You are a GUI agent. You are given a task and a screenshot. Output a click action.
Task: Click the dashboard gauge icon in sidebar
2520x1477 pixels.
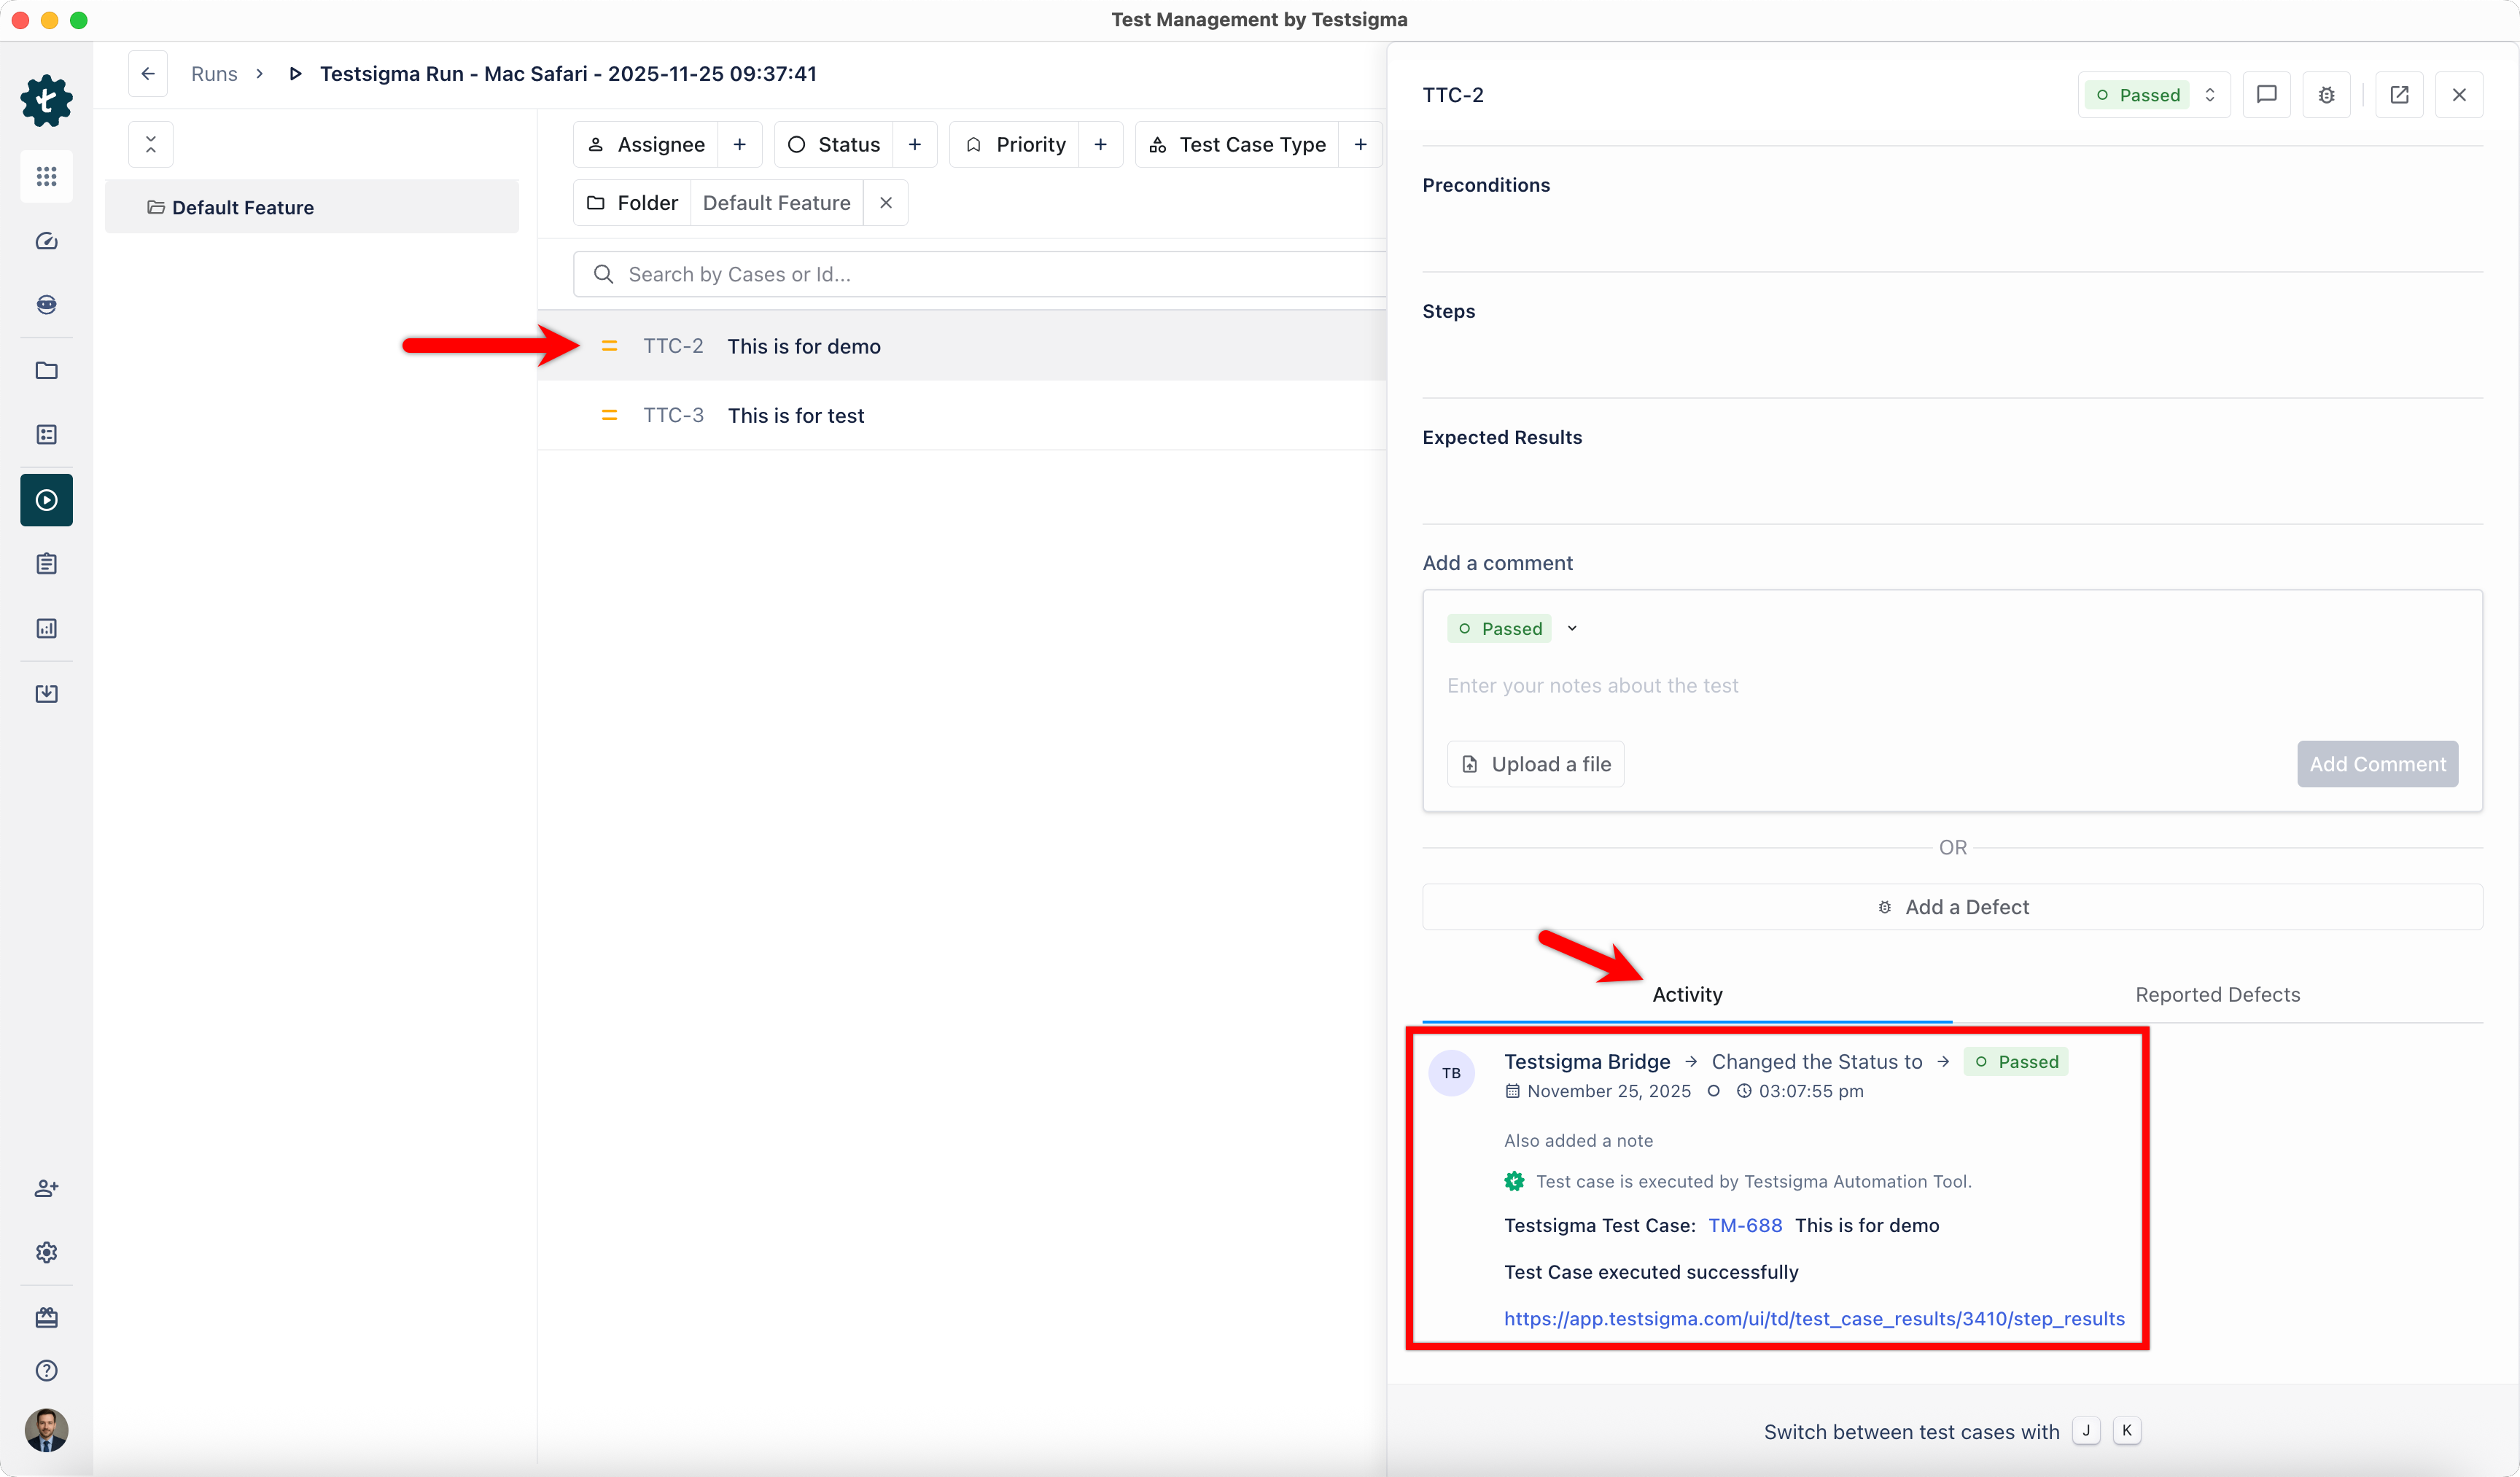pos(46,241)
